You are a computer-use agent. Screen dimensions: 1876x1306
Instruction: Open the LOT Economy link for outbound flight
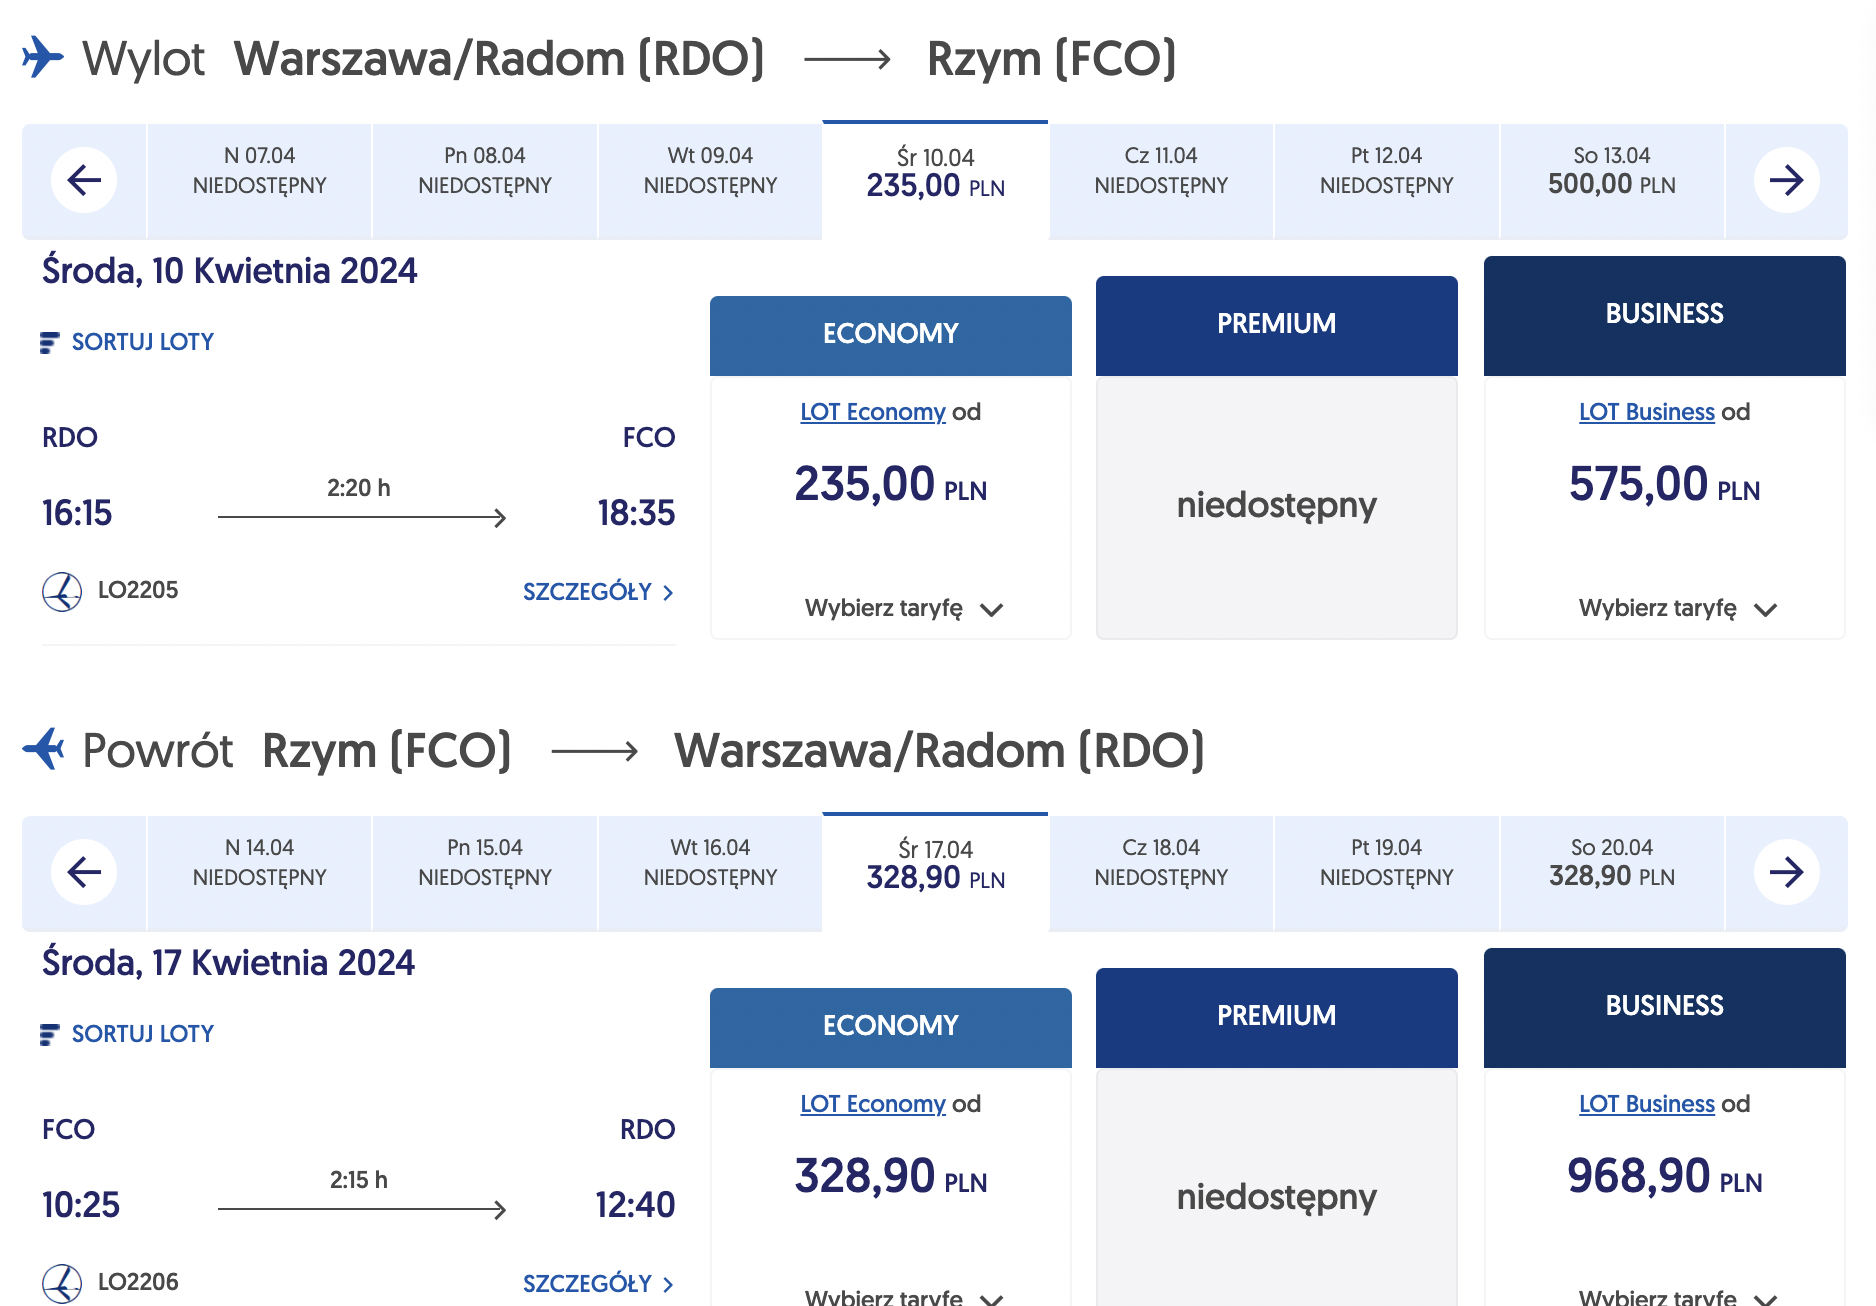[x=872, y=412]
